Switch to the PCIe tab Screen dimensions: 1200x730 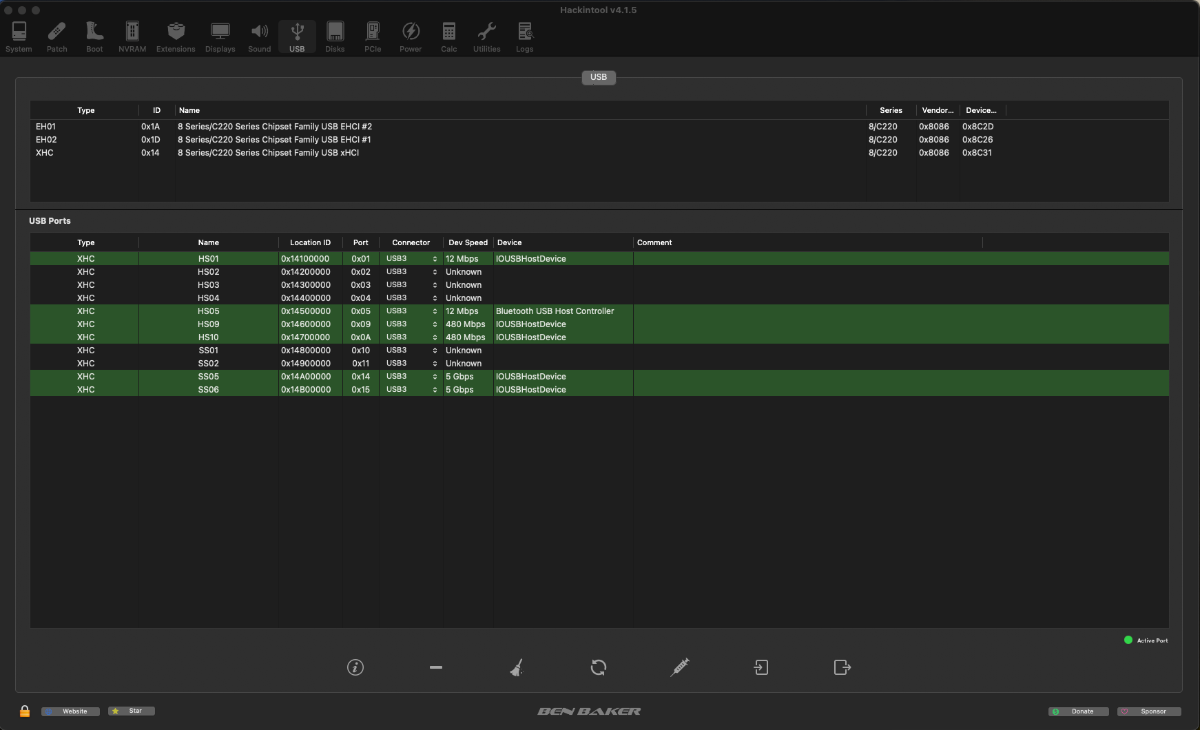click(x=372, y=37)
